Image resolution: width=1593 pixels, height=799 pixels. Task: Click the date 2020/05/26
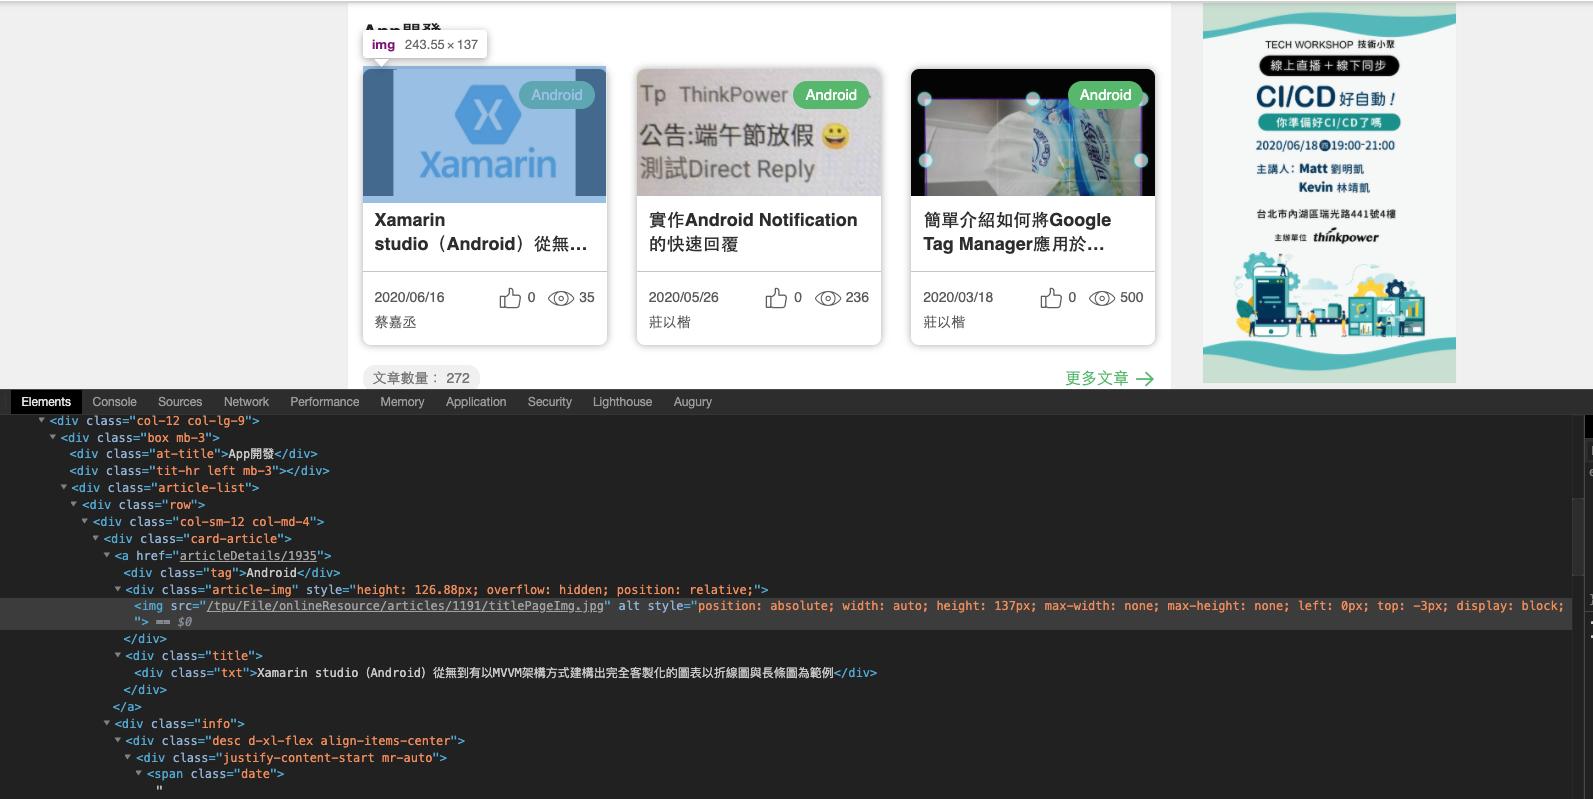point(683,298)
